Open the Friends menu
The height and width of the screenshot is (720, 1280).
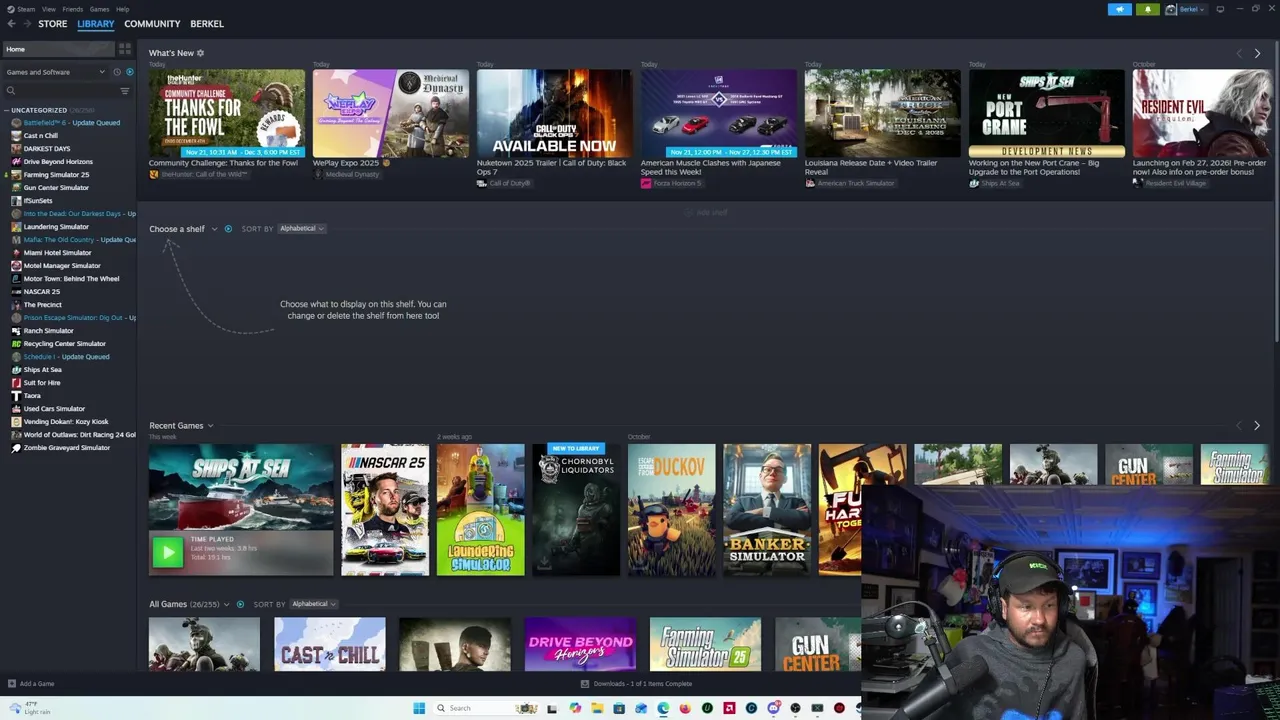coord(72,9)
